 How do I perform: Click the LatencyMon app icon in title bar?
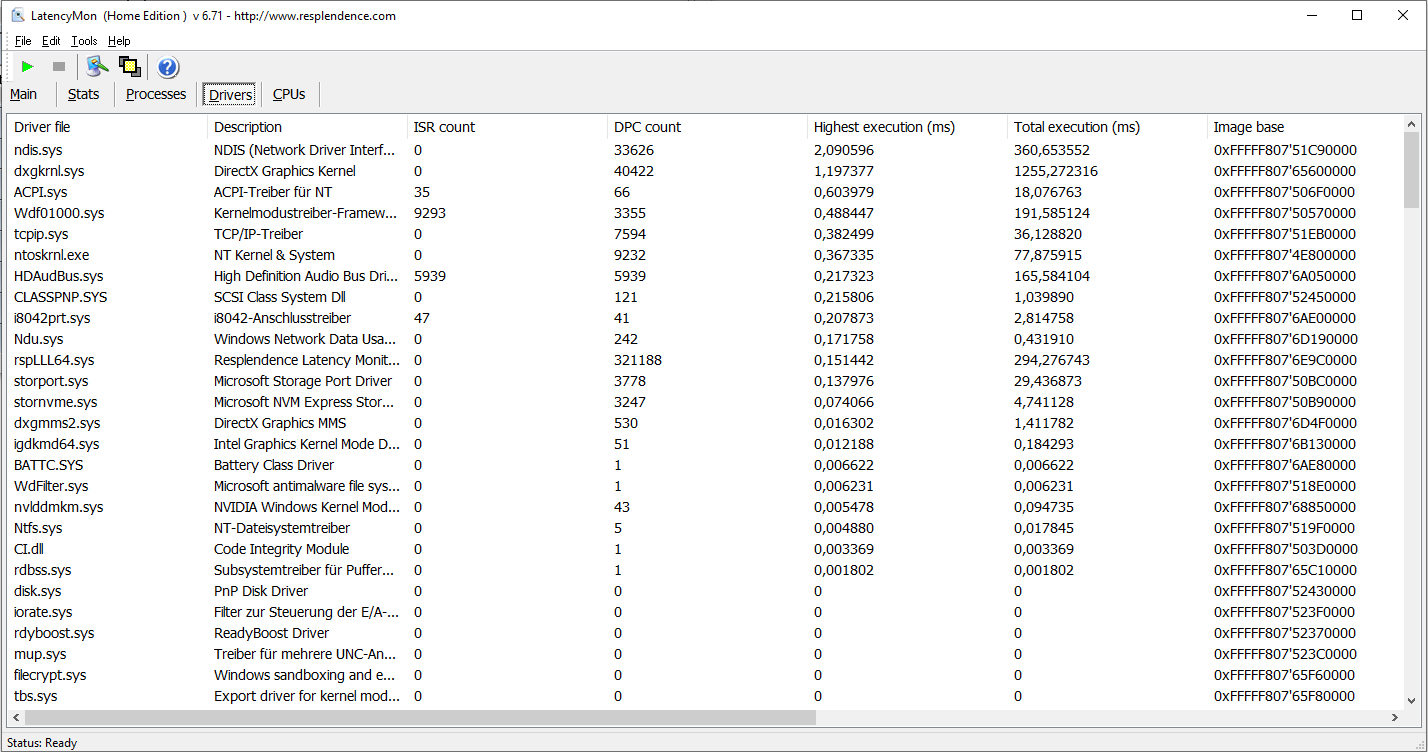click(x=18, y=15)
